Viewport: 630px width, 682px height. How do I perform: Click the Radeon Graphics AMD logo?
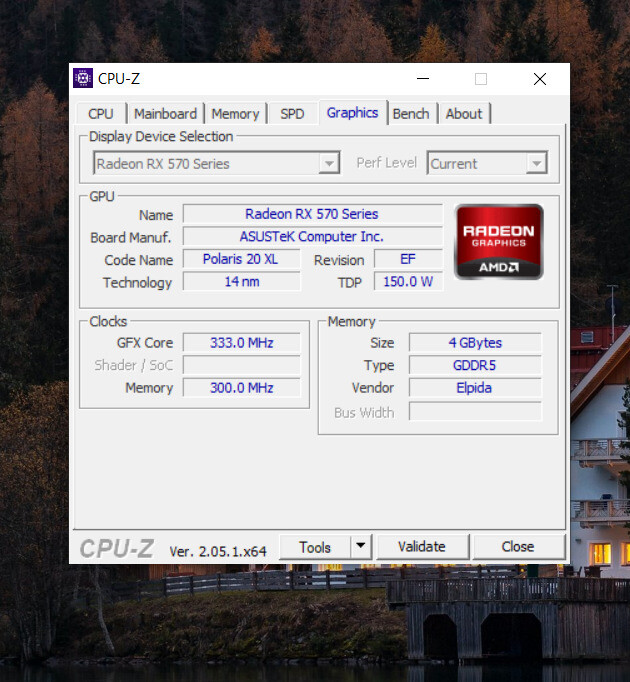click(499, 241)
